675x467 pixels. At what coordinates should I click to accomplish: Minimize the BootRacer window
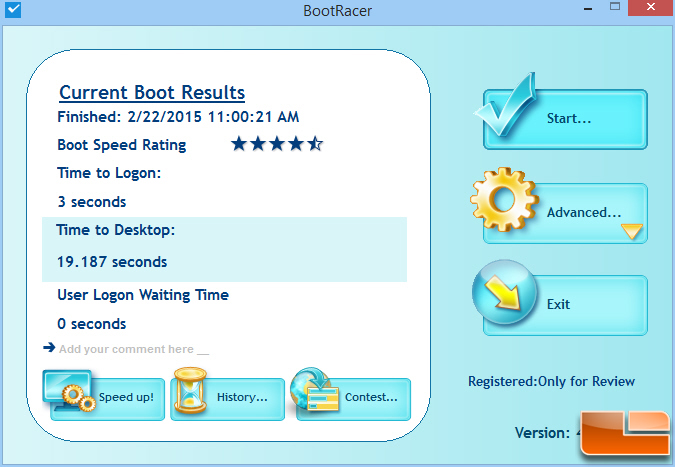click(x=588, y=8)
